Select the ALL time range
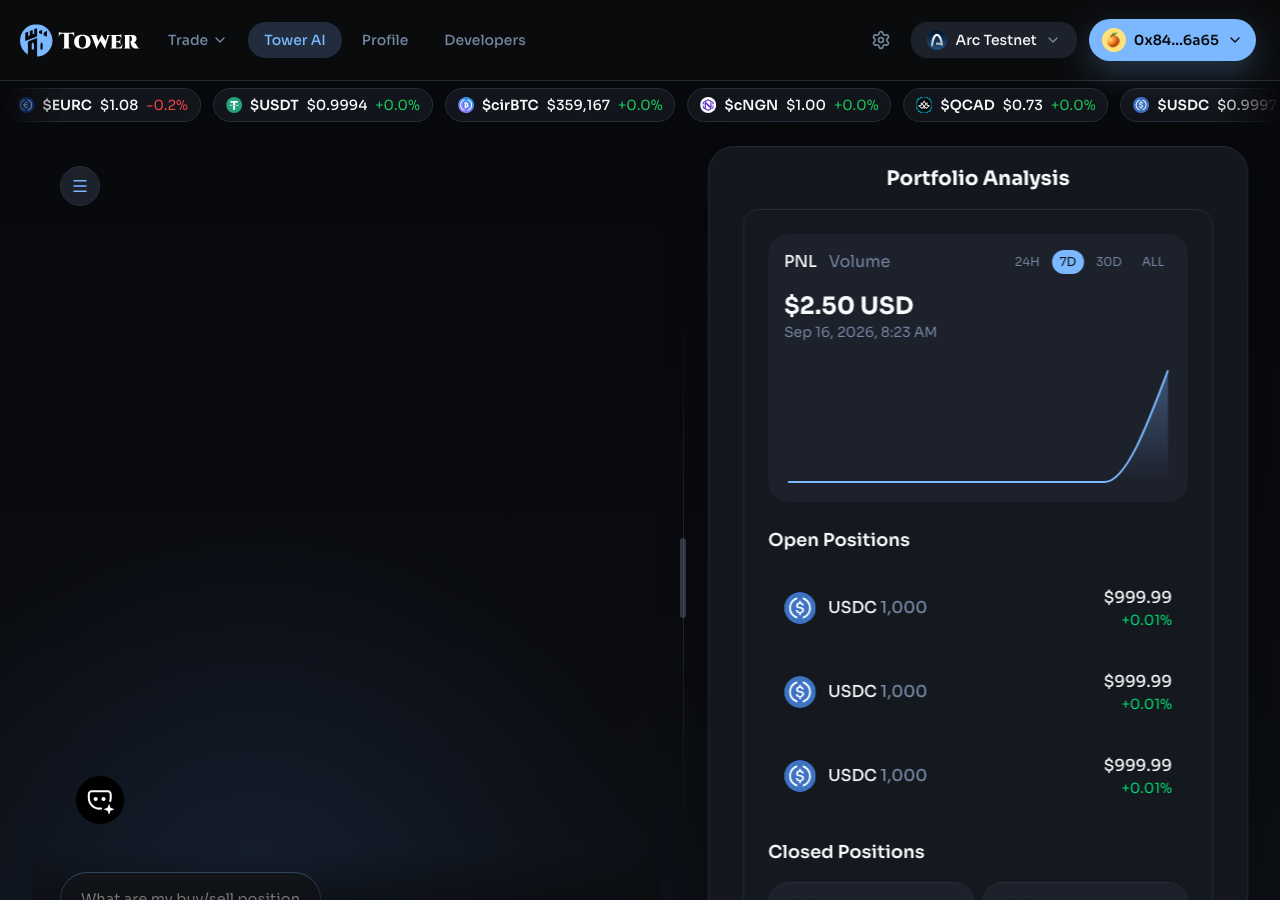The width and height of the screenshot is (1280, 900). click(x=1153, y=262)
